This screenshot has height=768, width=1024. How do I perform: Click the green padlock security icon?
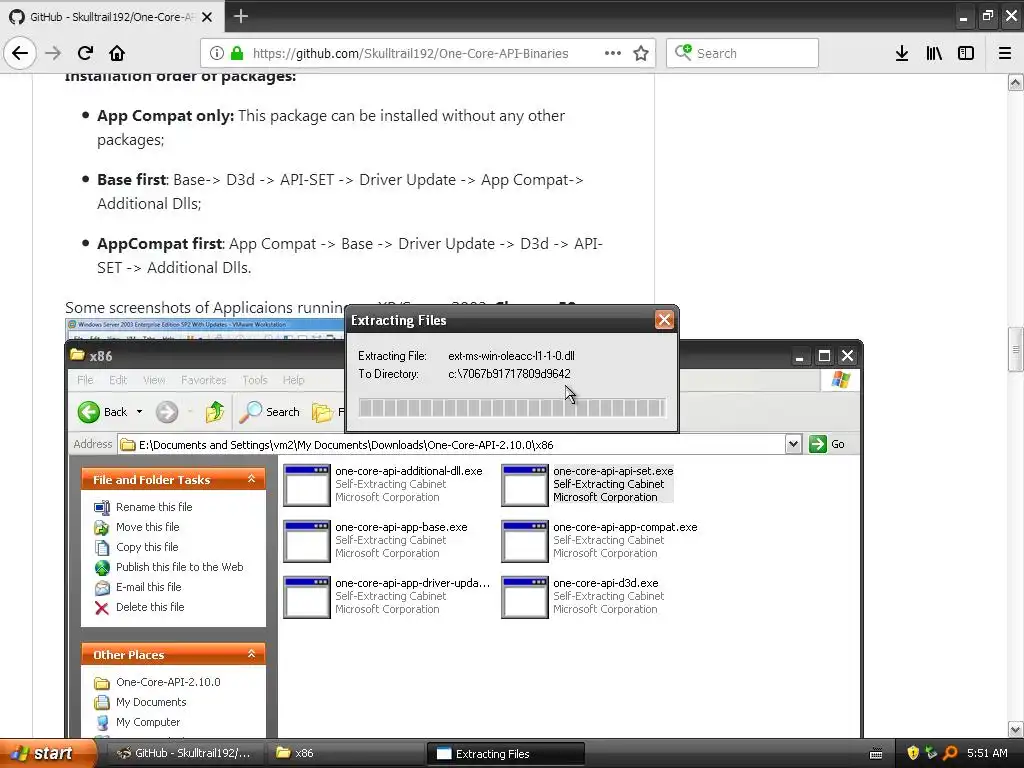point(237,53)
